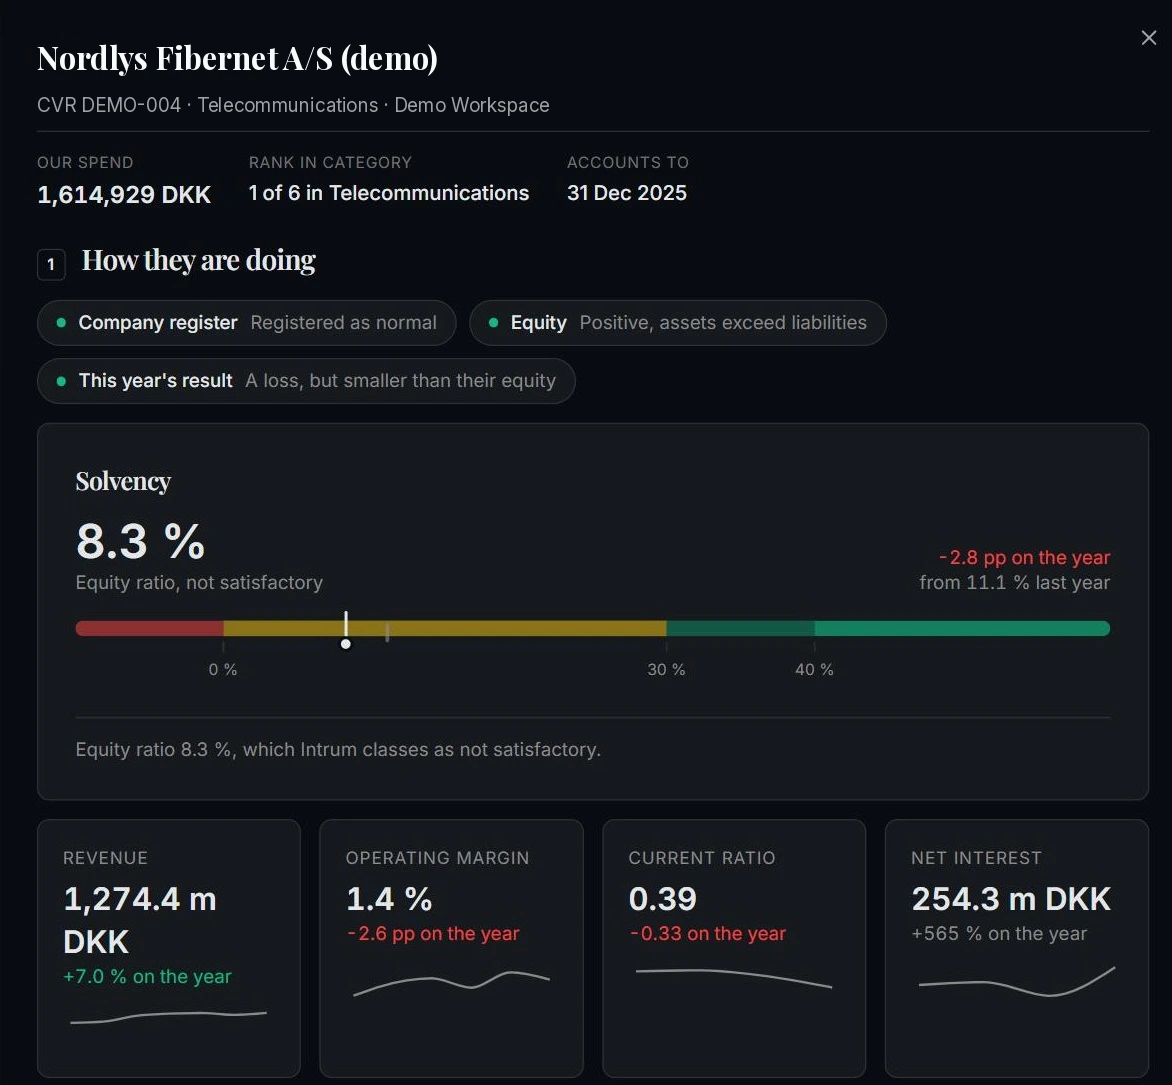
Task: Click the red segment of the solvency bar
Action: 149,628
